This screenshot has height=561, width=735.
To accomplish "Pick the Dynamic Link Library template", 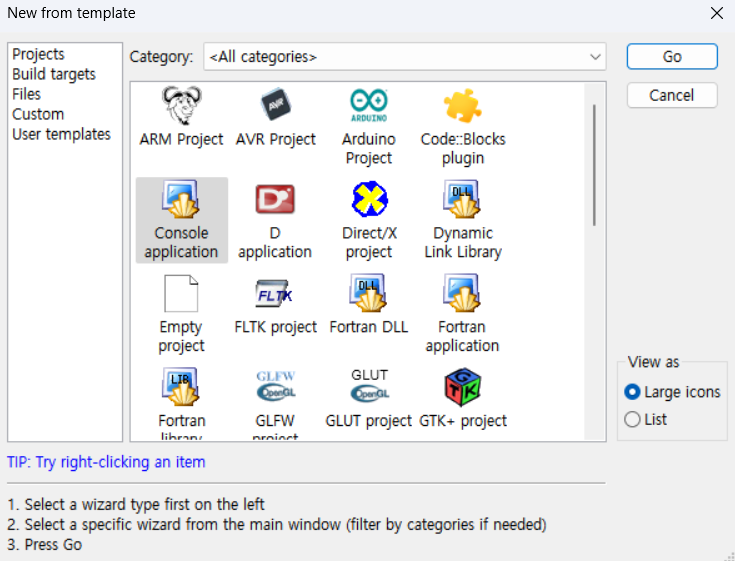I will coord(463,220).
